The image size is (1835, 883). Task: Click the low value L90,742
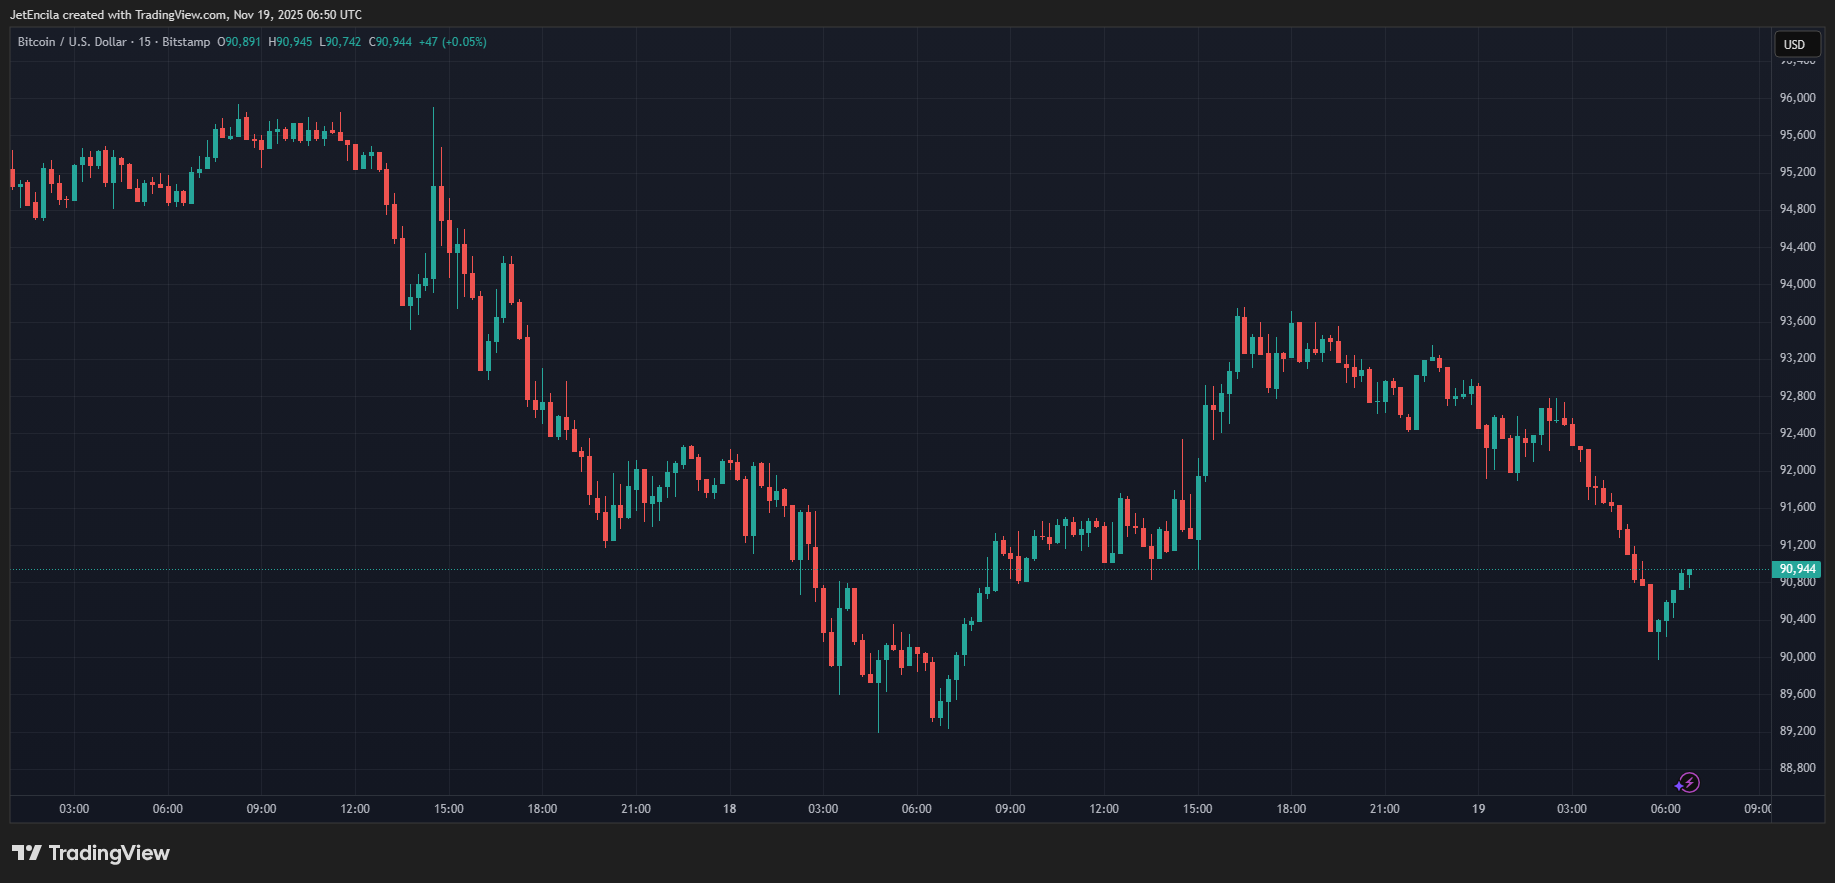pos(340,42)
